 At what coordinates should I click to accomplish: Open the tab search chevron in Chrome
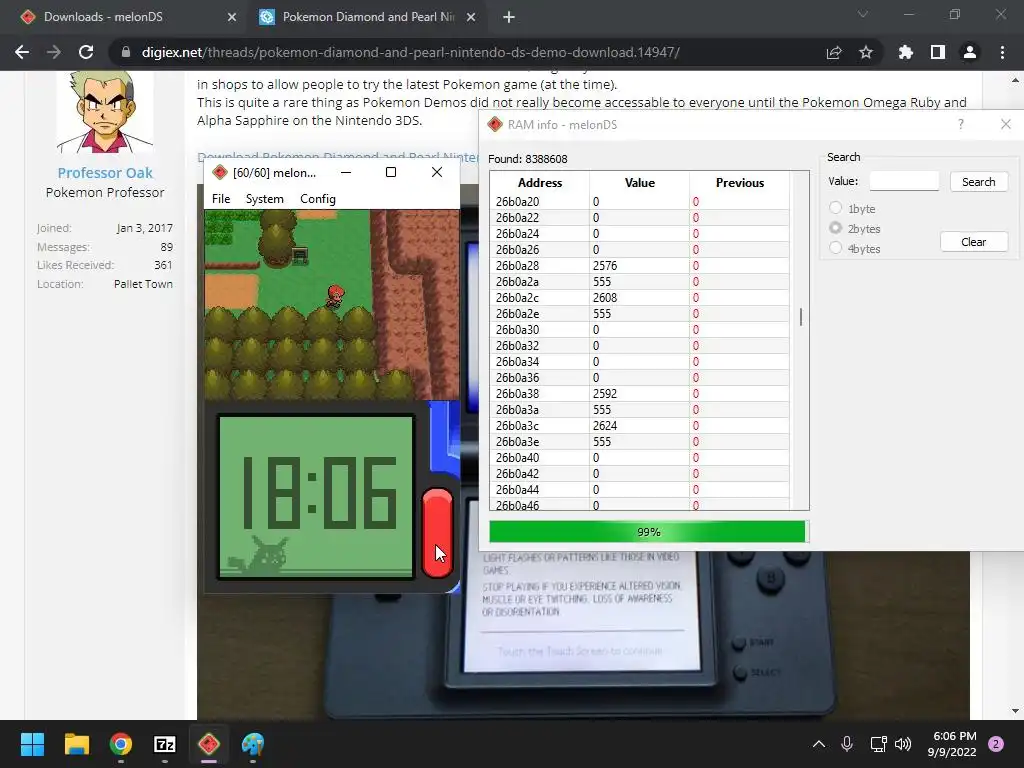[863, 14]
